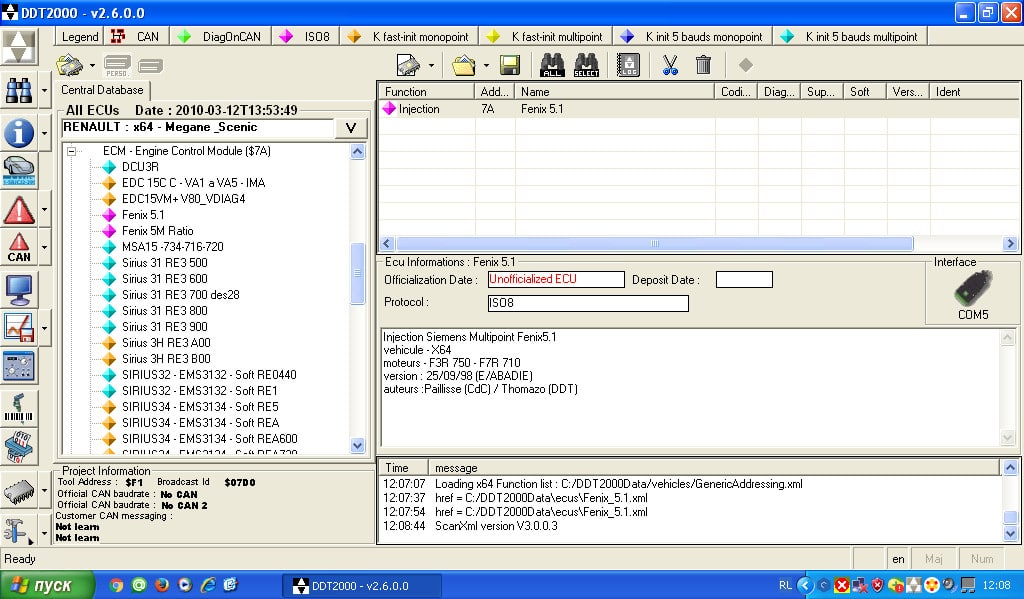Screen dimensions: 1024x599
Task: Open the chip memory icon in sidebar
Action: click(x=19, y=492)
